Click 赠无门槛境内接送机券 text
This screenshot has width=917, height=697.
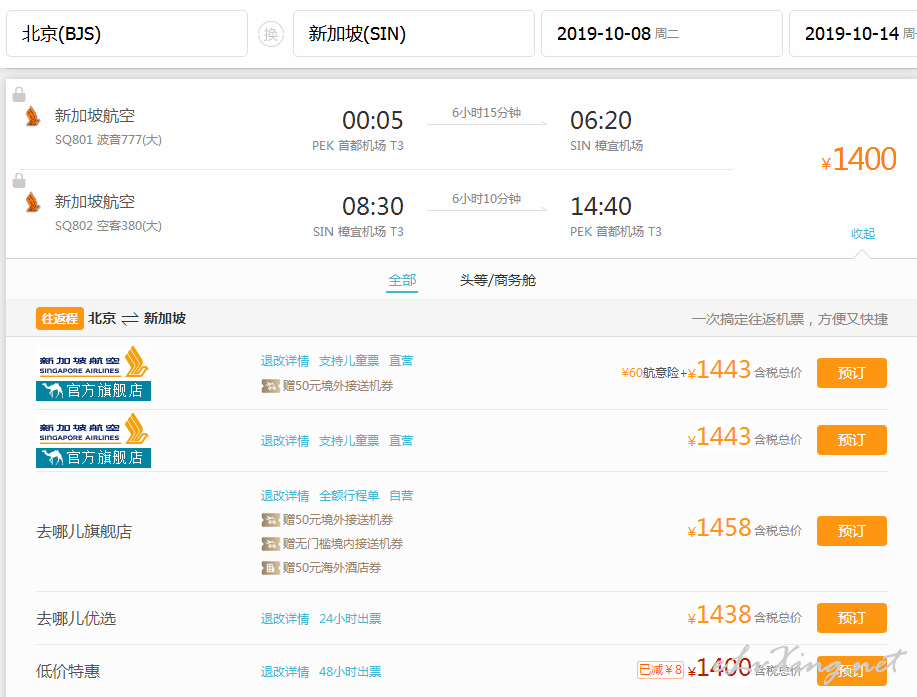point(343,544)
